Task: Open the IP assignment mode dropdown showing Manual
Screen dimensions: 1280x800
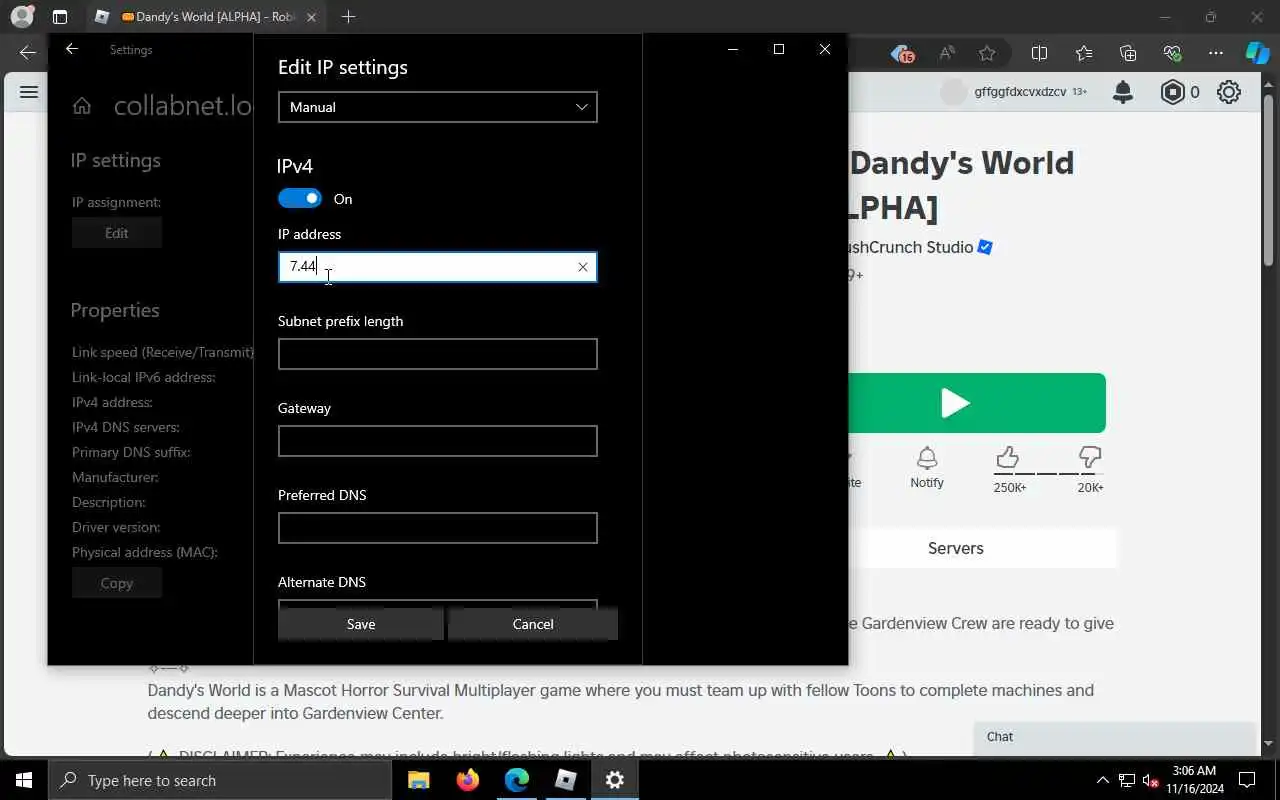Action: pos(437,107)
